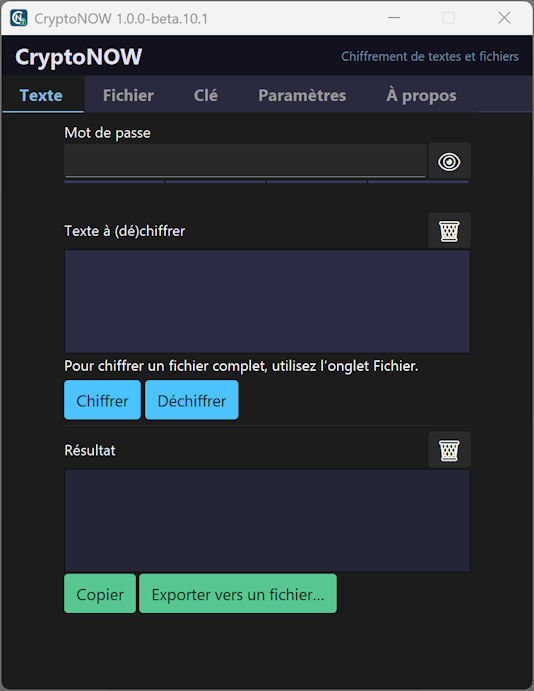
Task: Toggle password visibility with the eye icon
Action: (x=449, y=161)
